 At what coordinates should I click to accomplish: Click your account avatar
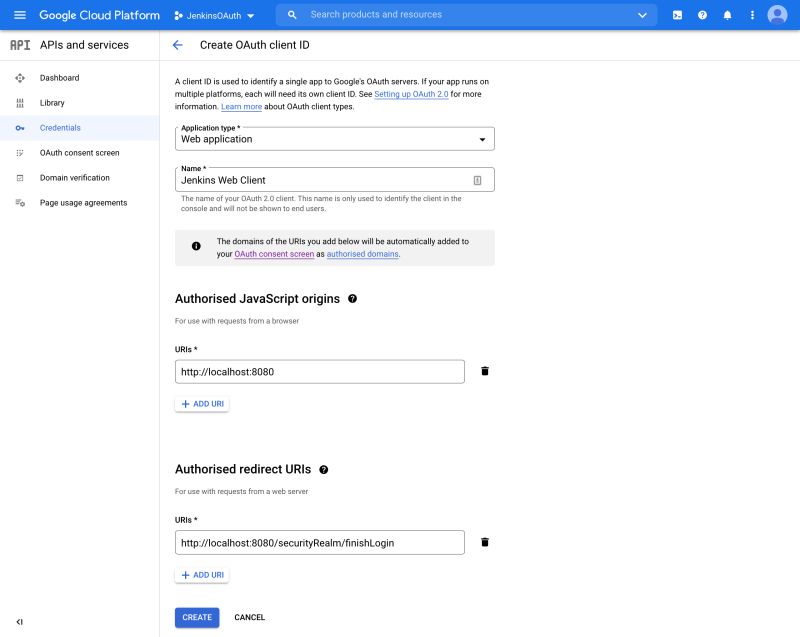(x=777, y=15)
